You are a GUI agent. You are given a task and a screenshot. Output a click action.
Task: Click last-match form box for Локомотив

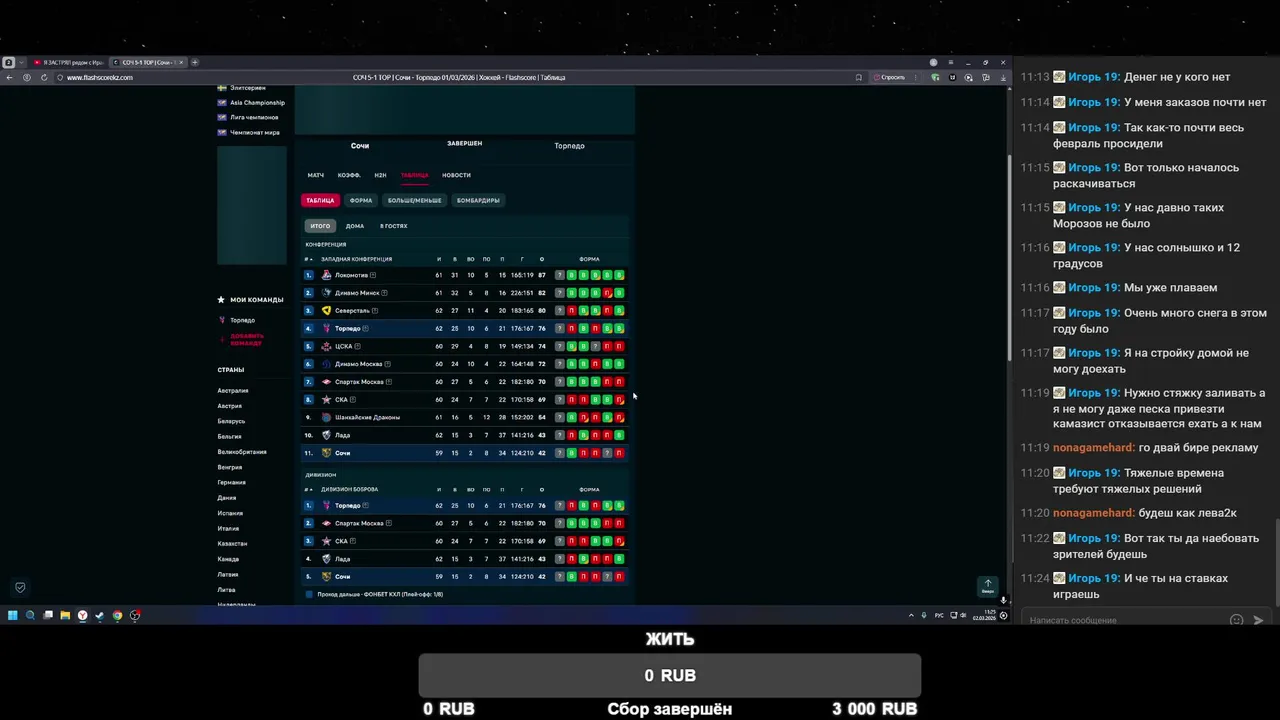tap(619, 275)
